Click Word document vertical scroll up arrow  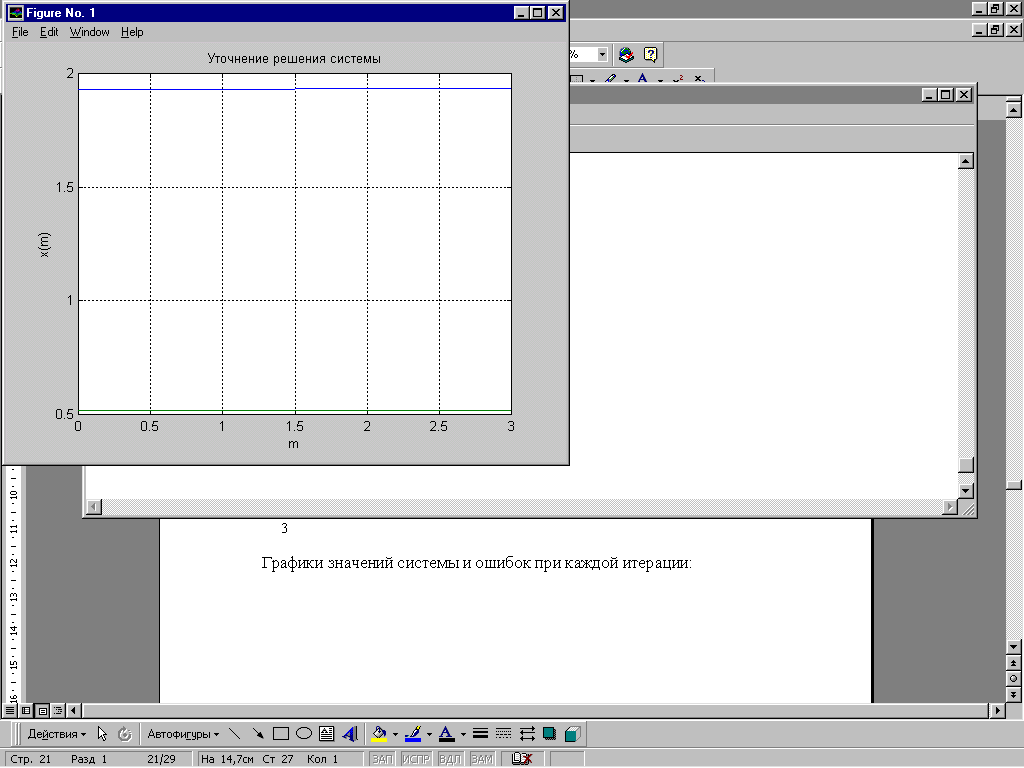[x=1014, y=110]
